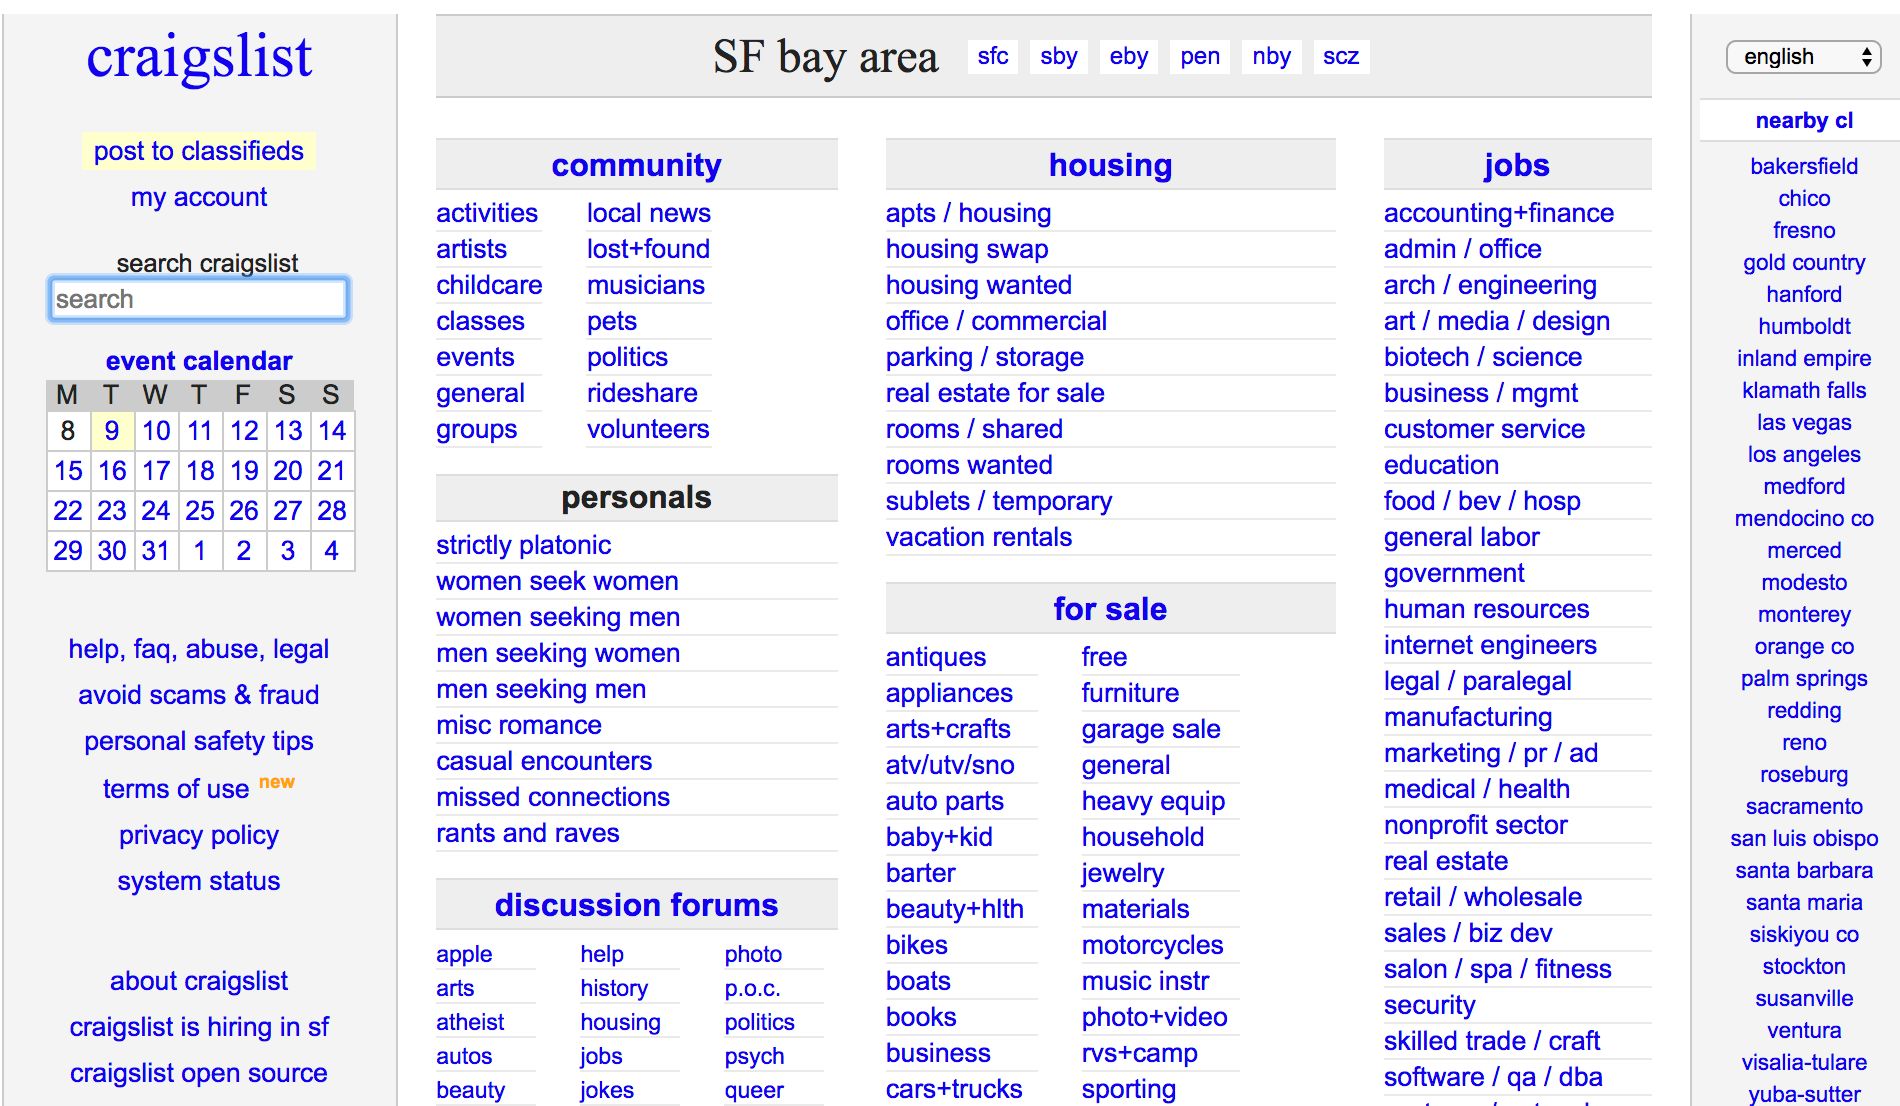The image size is (1900, 1106).
Task: Open avoid scams & fraud page
Action: tap(199, 695)
